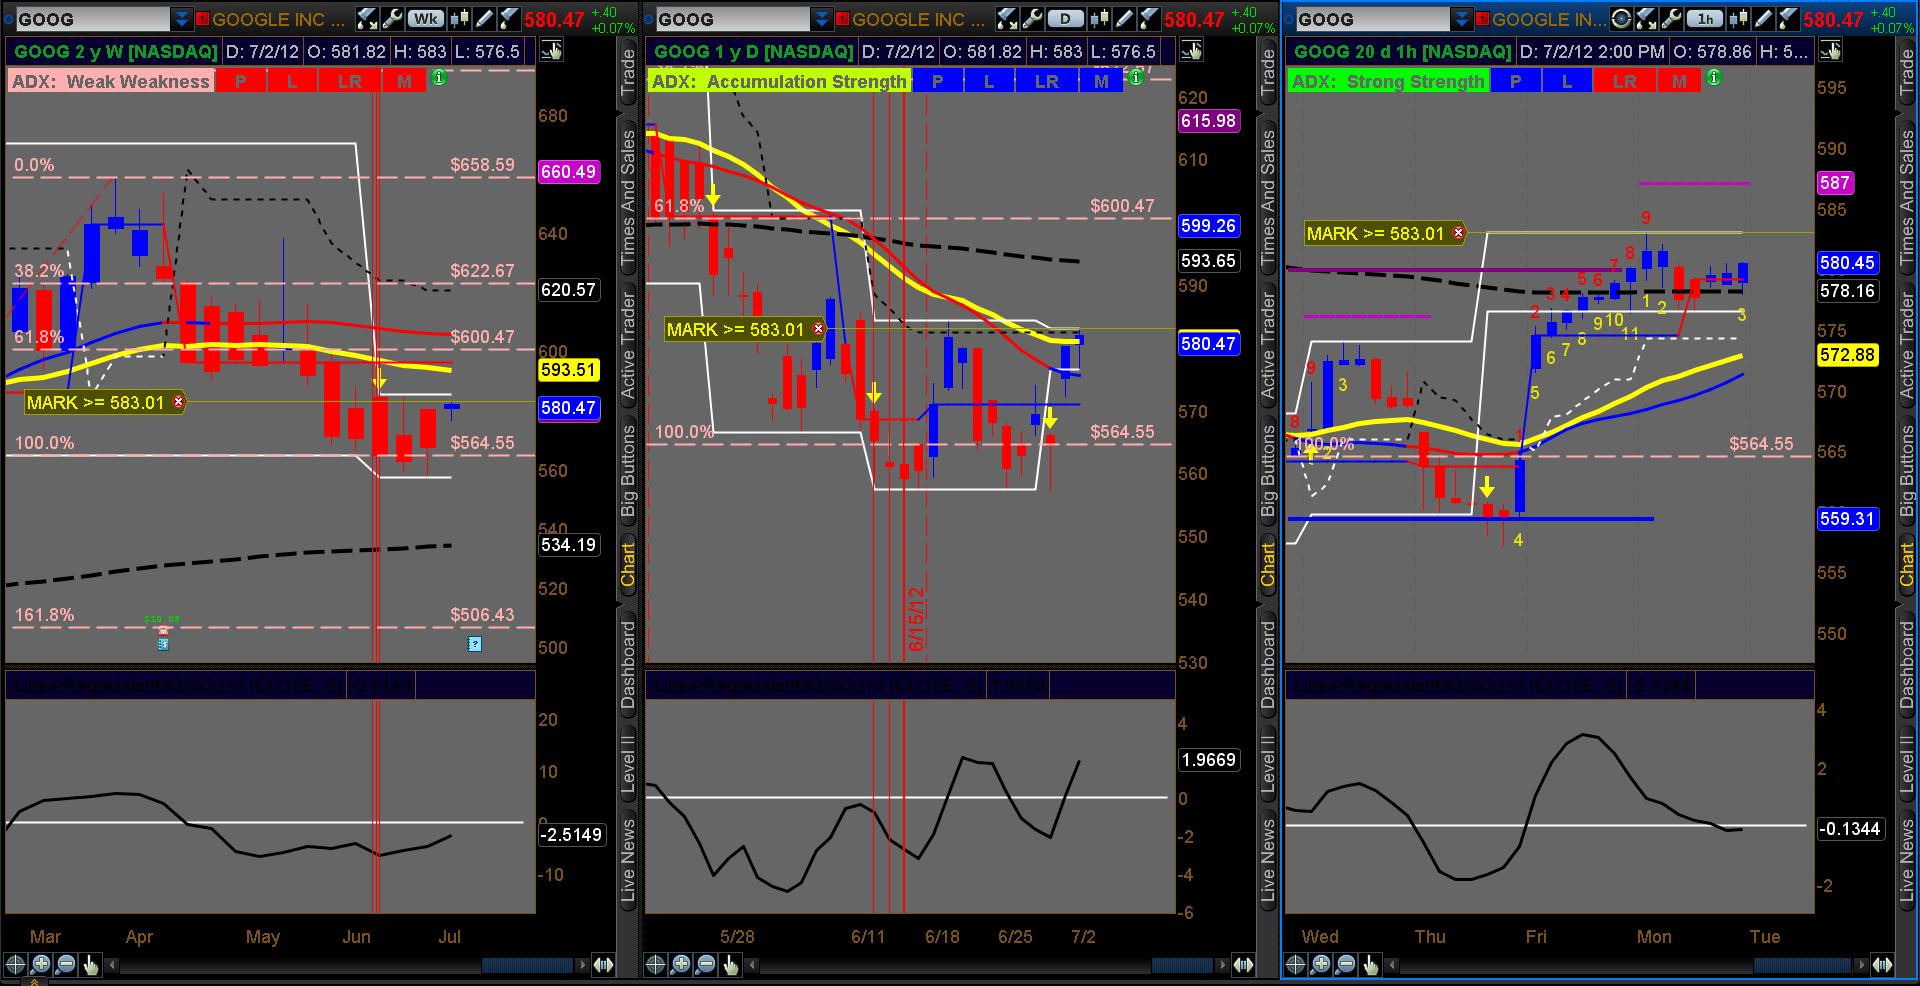
Task: Click pointer hand icon beside weekly chart header
Action: coord(551,51)
